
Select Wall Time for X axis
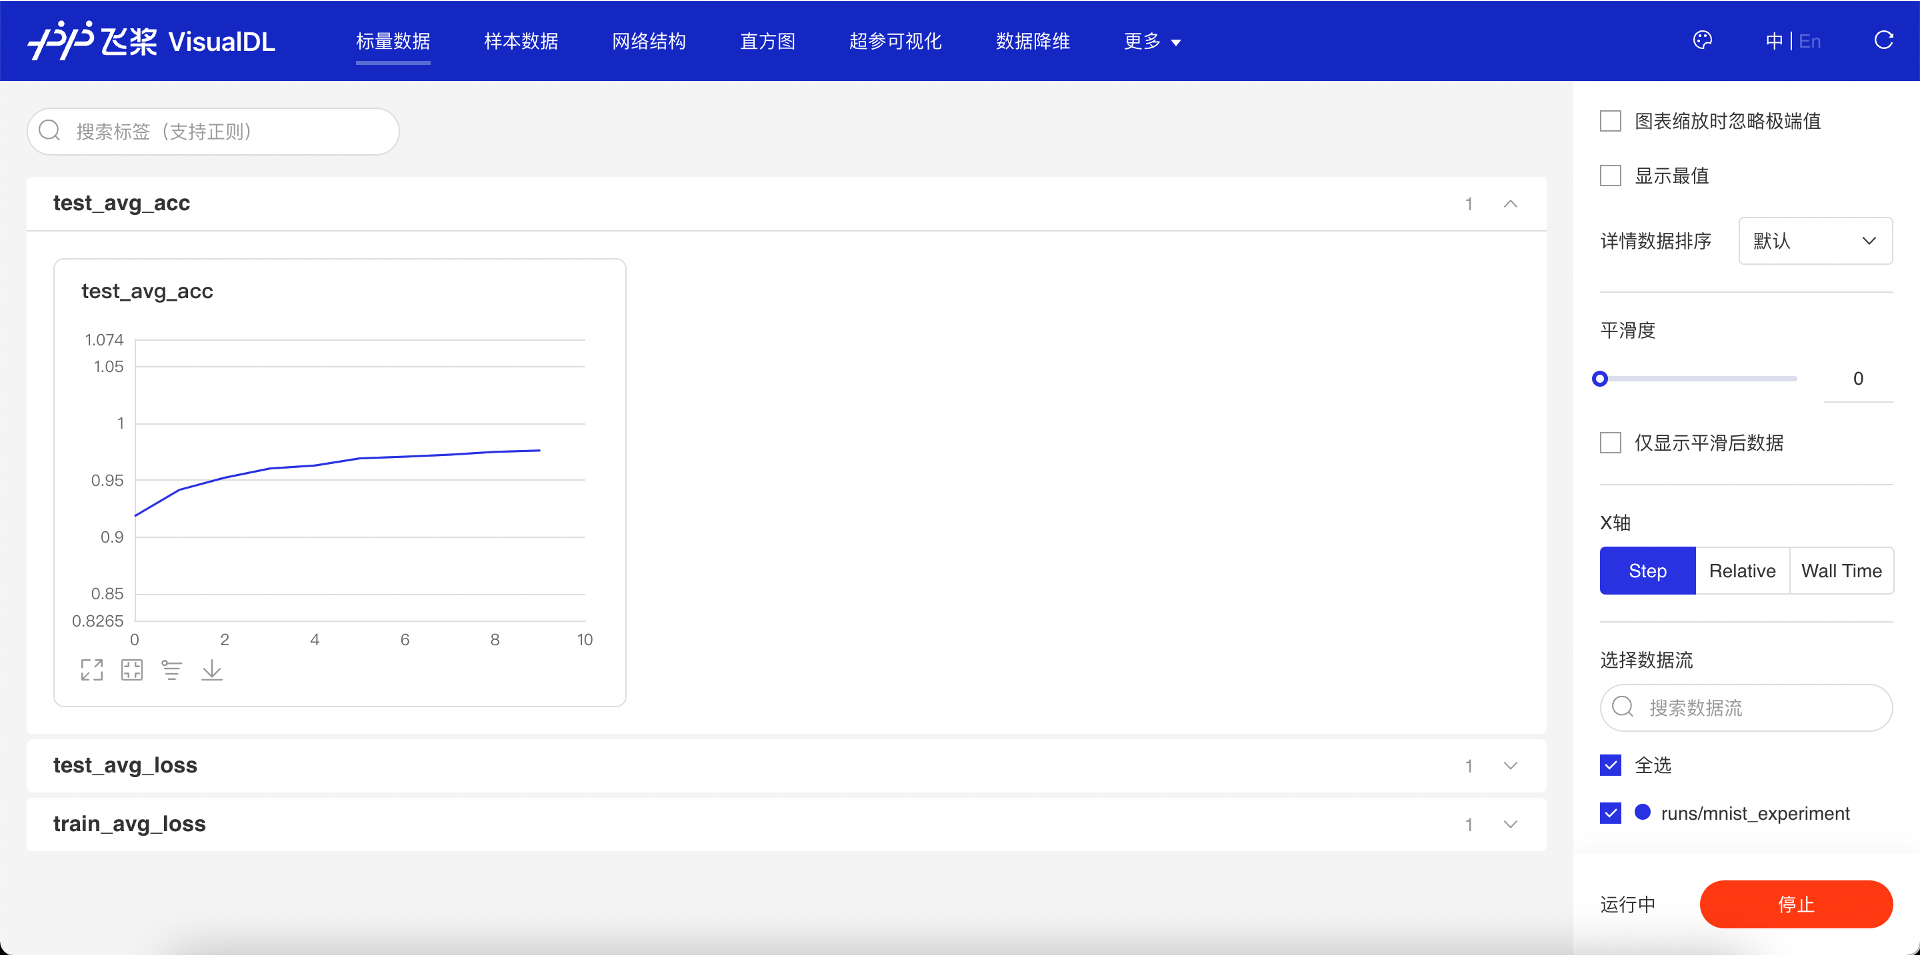1841,571
